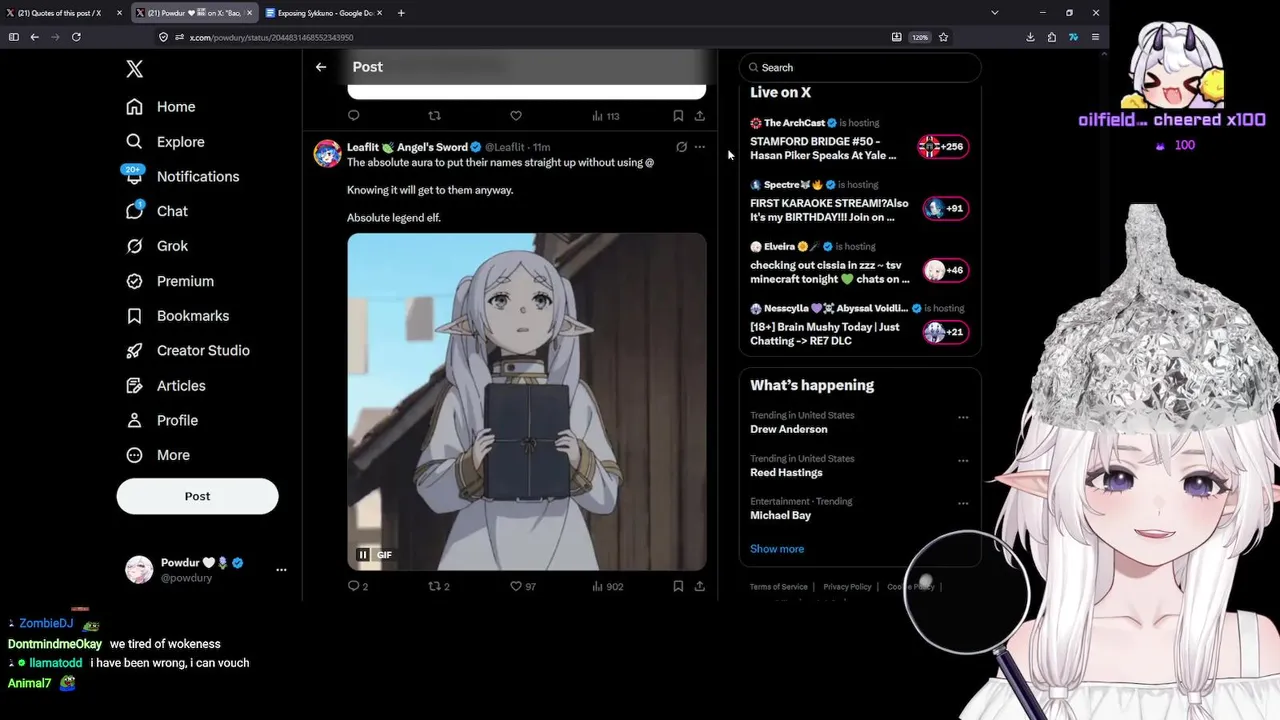Bookmark Leaflit's post

(678, 586)
